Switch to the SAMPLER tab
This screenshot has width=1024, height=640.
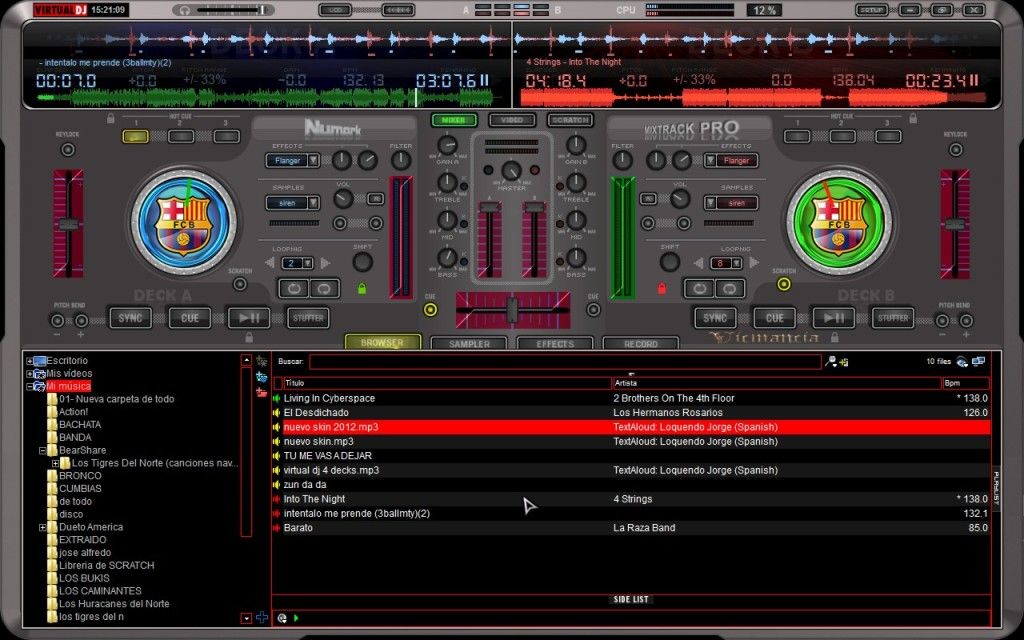[470, 344]
